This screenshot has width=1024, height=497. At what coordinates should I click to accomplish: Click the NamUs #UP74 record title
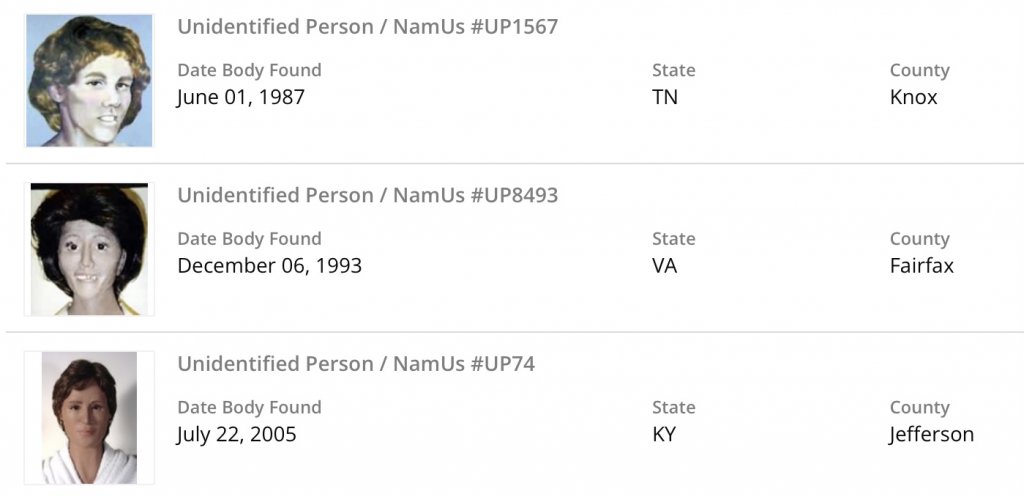pyautogui.click(x=356, y=364)
